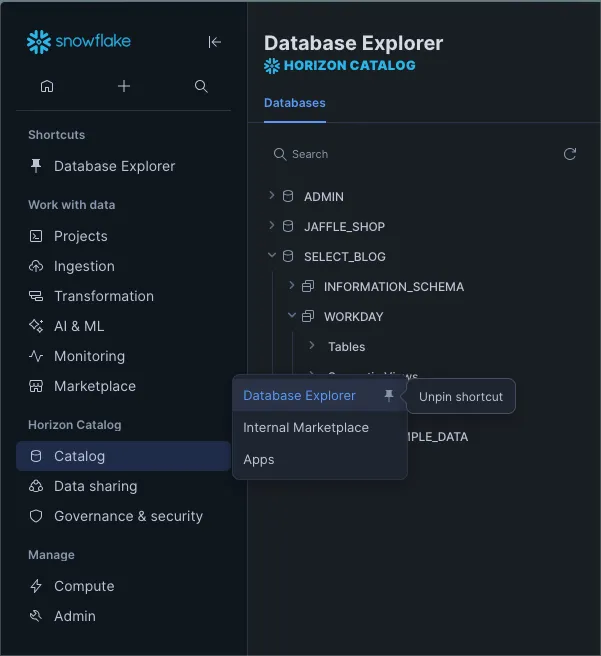
Task: Open Admin in sidebar
Action: point(123,616)
